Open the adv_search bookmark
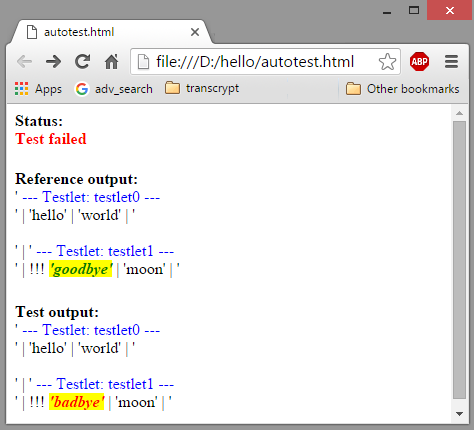The width and height of the screenshot is (474, 430). [114, 89]
